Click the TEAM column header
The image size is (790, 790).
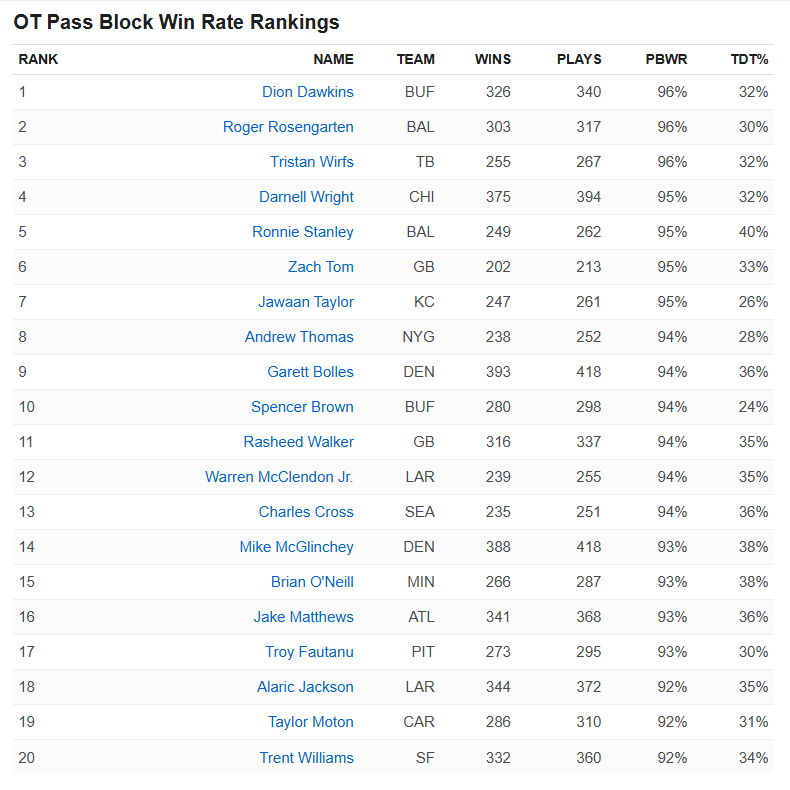click(415, 59)
